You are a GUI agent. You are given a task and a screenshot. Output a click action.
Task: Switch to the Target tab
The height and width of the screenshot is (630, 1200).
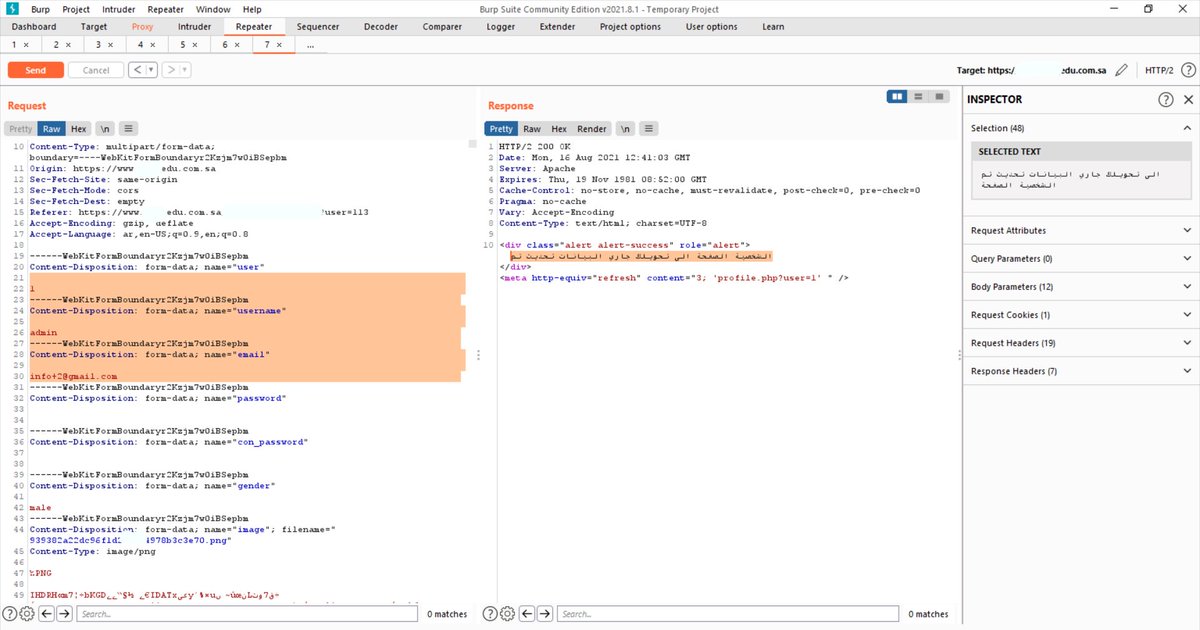[94, 27]
